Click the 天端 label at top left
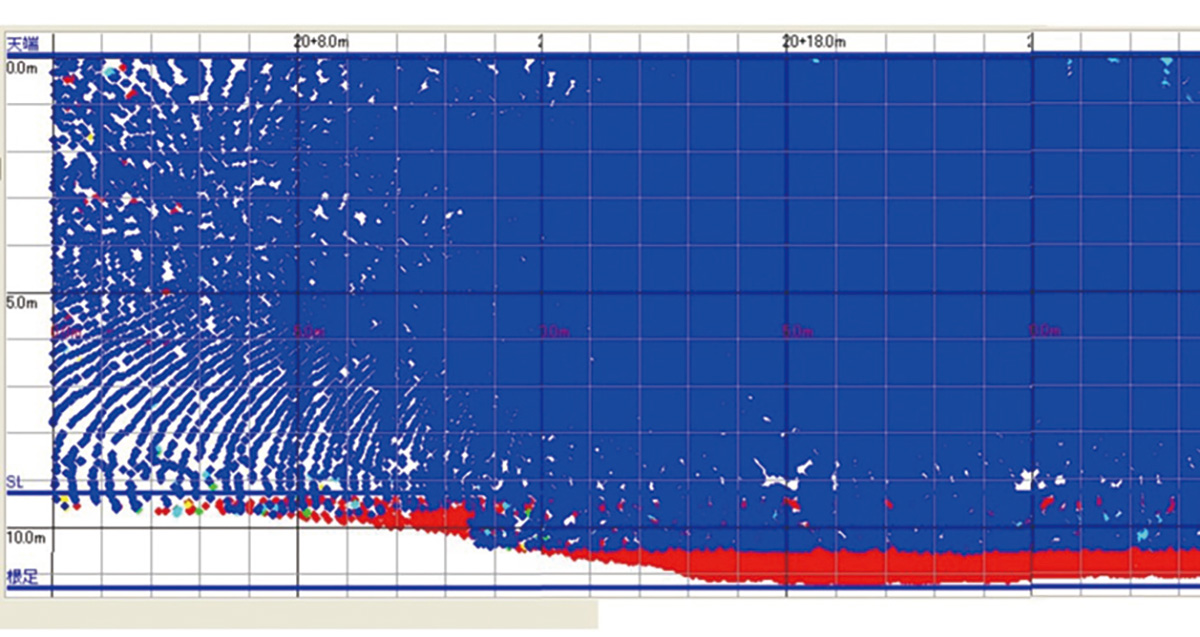 coord(21,43)
